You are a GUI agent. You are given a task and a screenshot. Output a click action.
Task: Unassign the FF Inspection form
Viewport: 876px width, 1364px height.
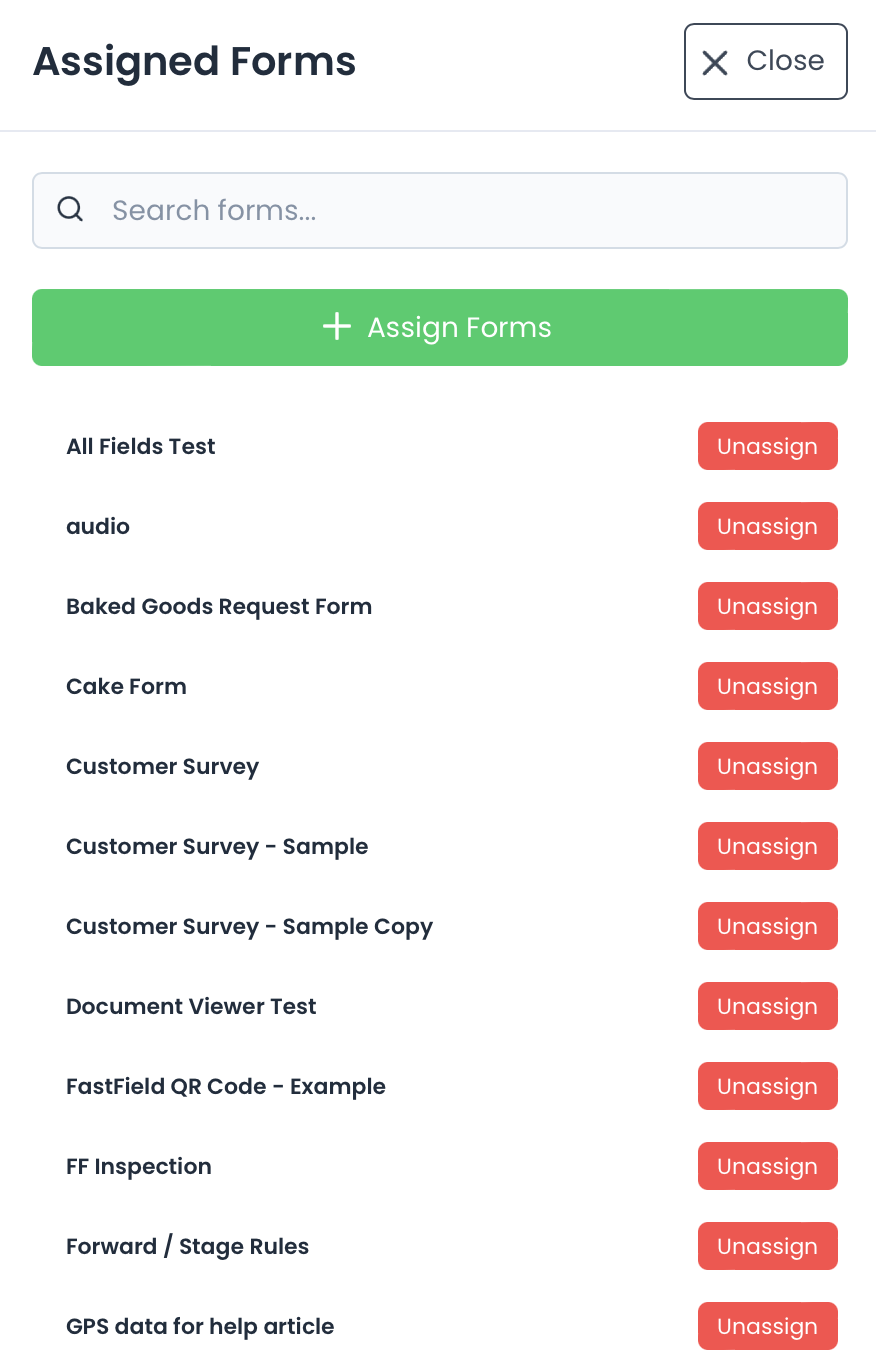pos(767,1166)
